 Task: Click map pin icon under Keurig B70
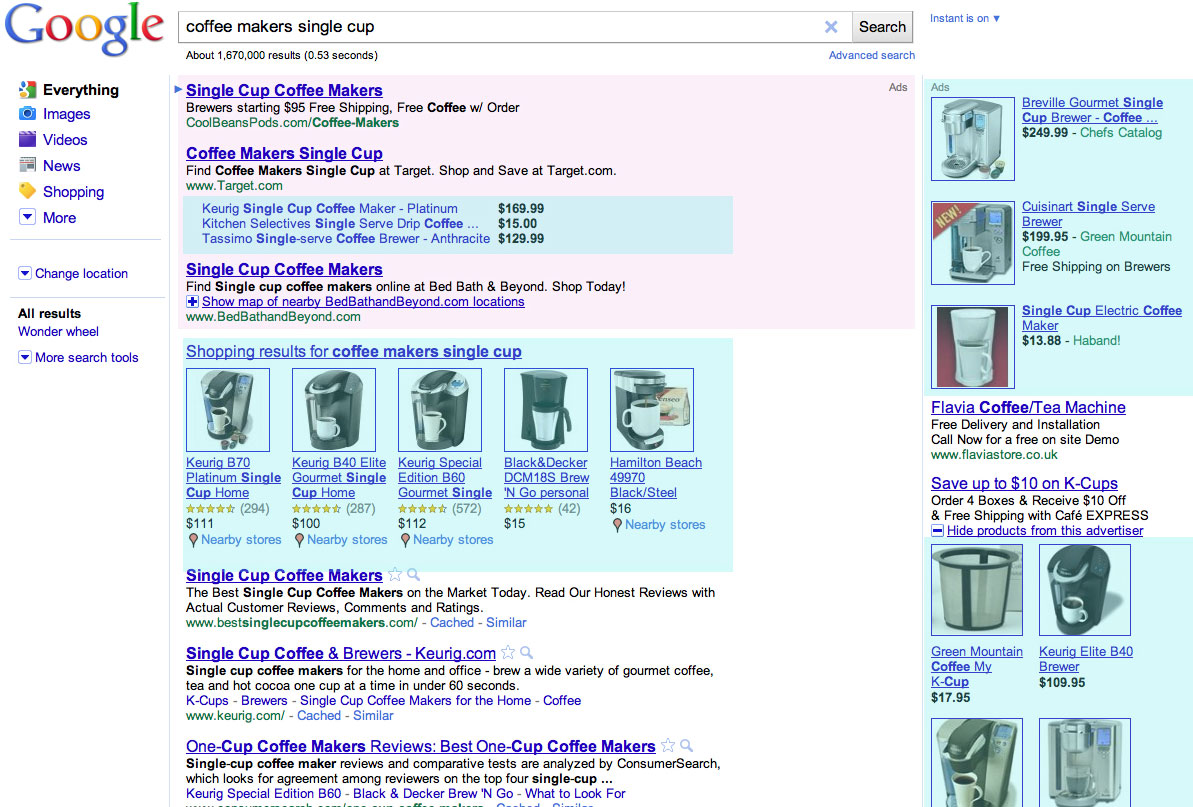click(x=193, y=540)
